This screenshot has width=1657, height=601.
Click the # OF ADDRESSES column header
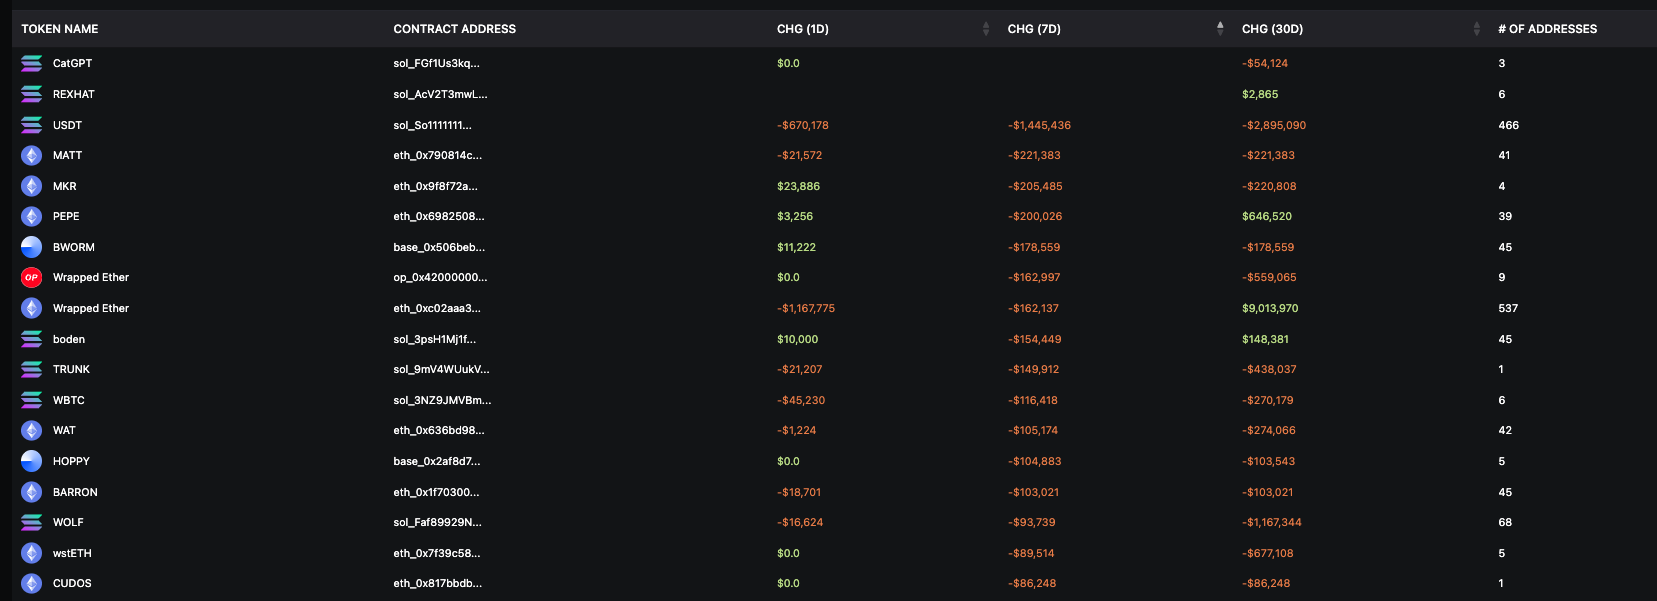pyautogui.click(x=1548, y=29)
